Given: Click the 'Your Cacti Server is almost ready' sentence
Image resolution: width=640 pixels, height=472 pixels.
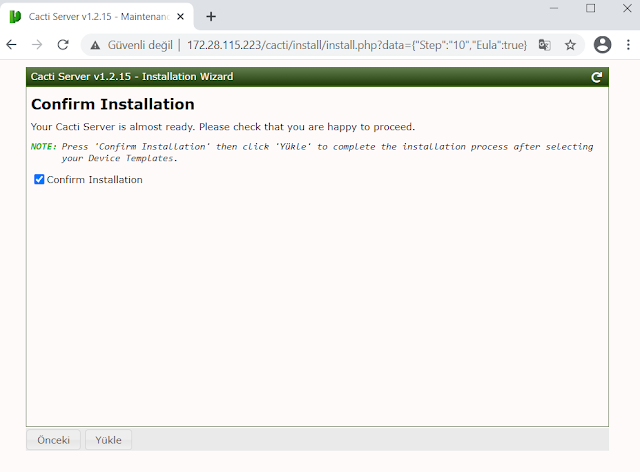Looking at the screenshot, I should click(x=223, y=127).
